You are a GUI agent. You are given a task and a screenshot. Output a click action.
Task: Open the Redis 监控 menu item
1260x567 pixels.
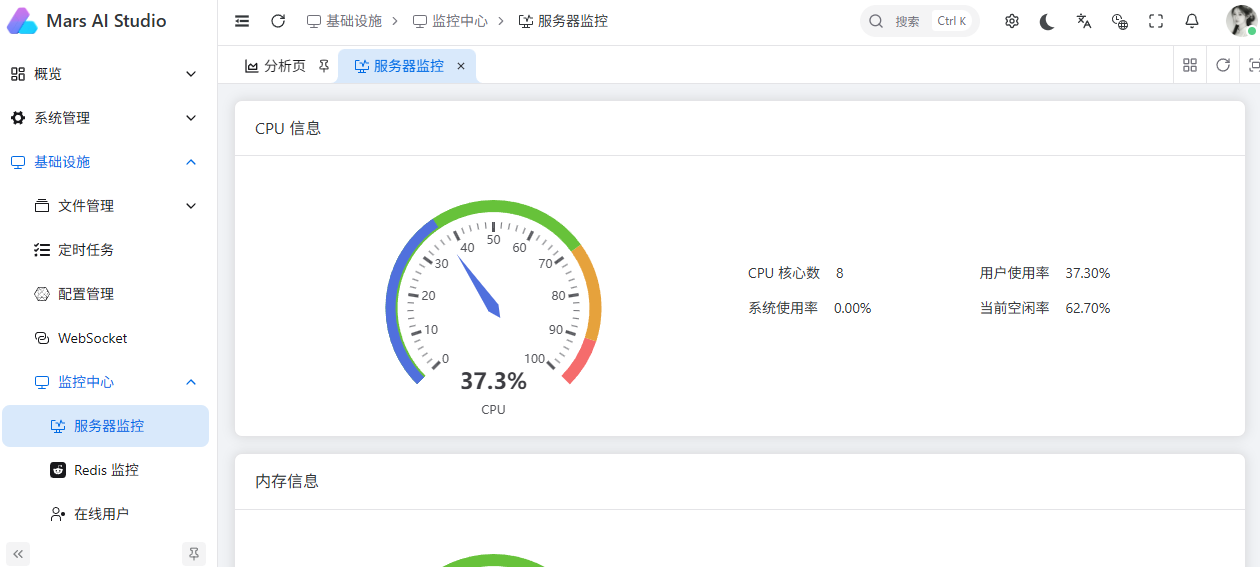click(104, 470)
